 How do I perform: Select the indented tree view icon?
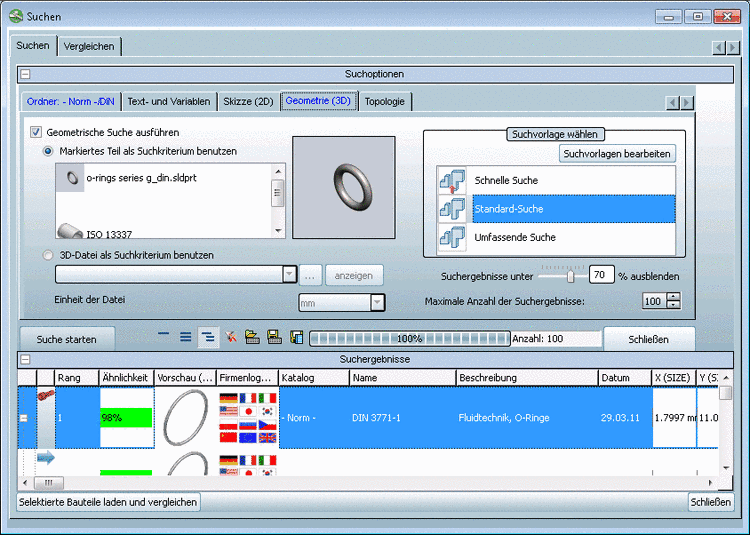click(x=207, y=338)
